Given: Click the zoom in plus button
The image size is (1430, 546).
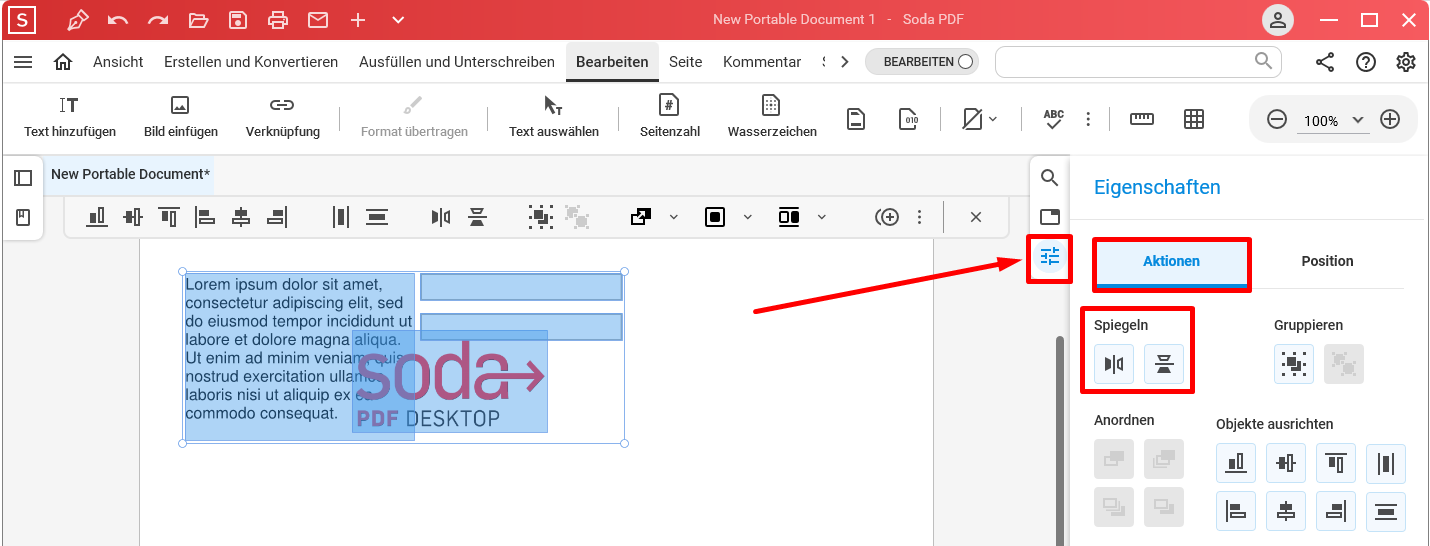Looking at the screenshot, I should point(1390,120).
